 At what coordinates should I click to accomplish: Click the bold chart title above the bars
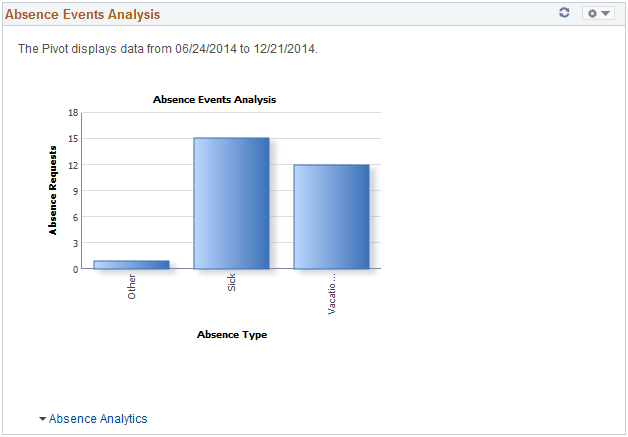214,99
